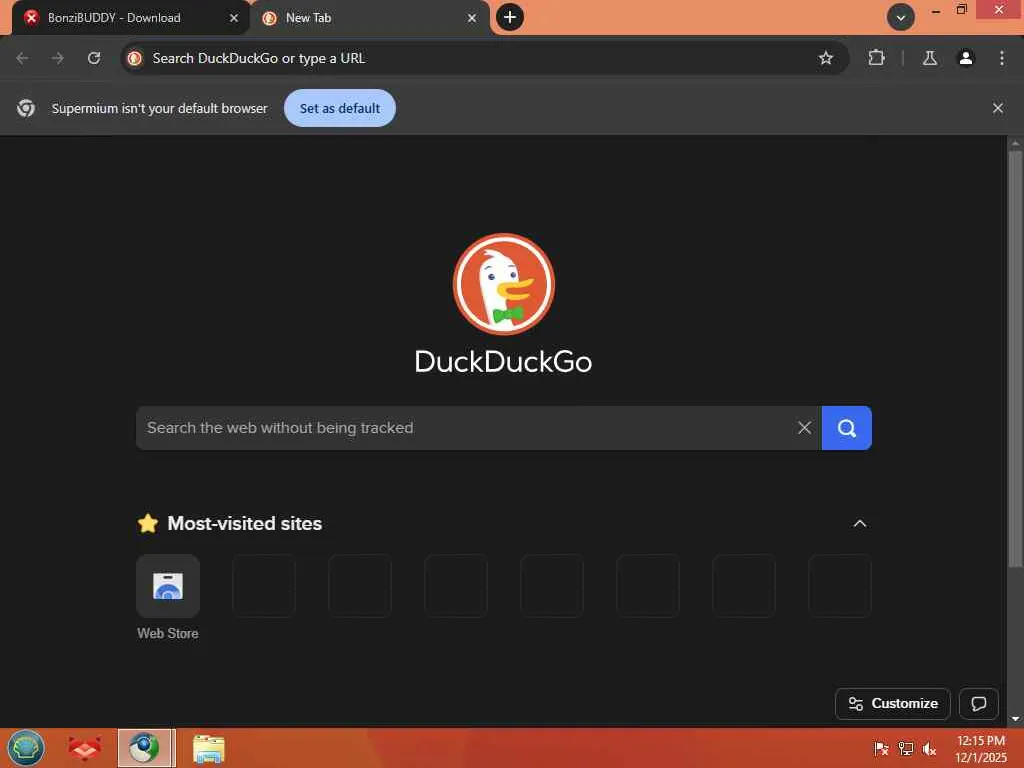Open the profile avatar menu

click(966, 58)
